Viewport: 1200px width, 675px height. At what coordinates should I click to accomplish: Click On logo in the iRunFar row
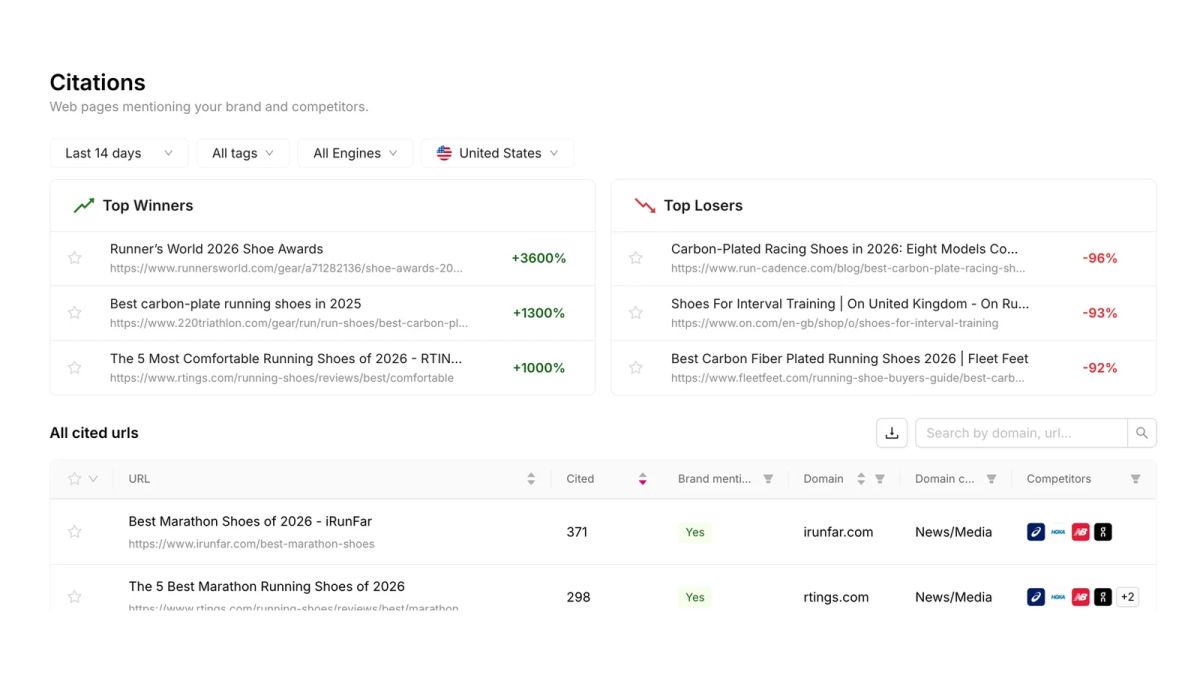1103,532
